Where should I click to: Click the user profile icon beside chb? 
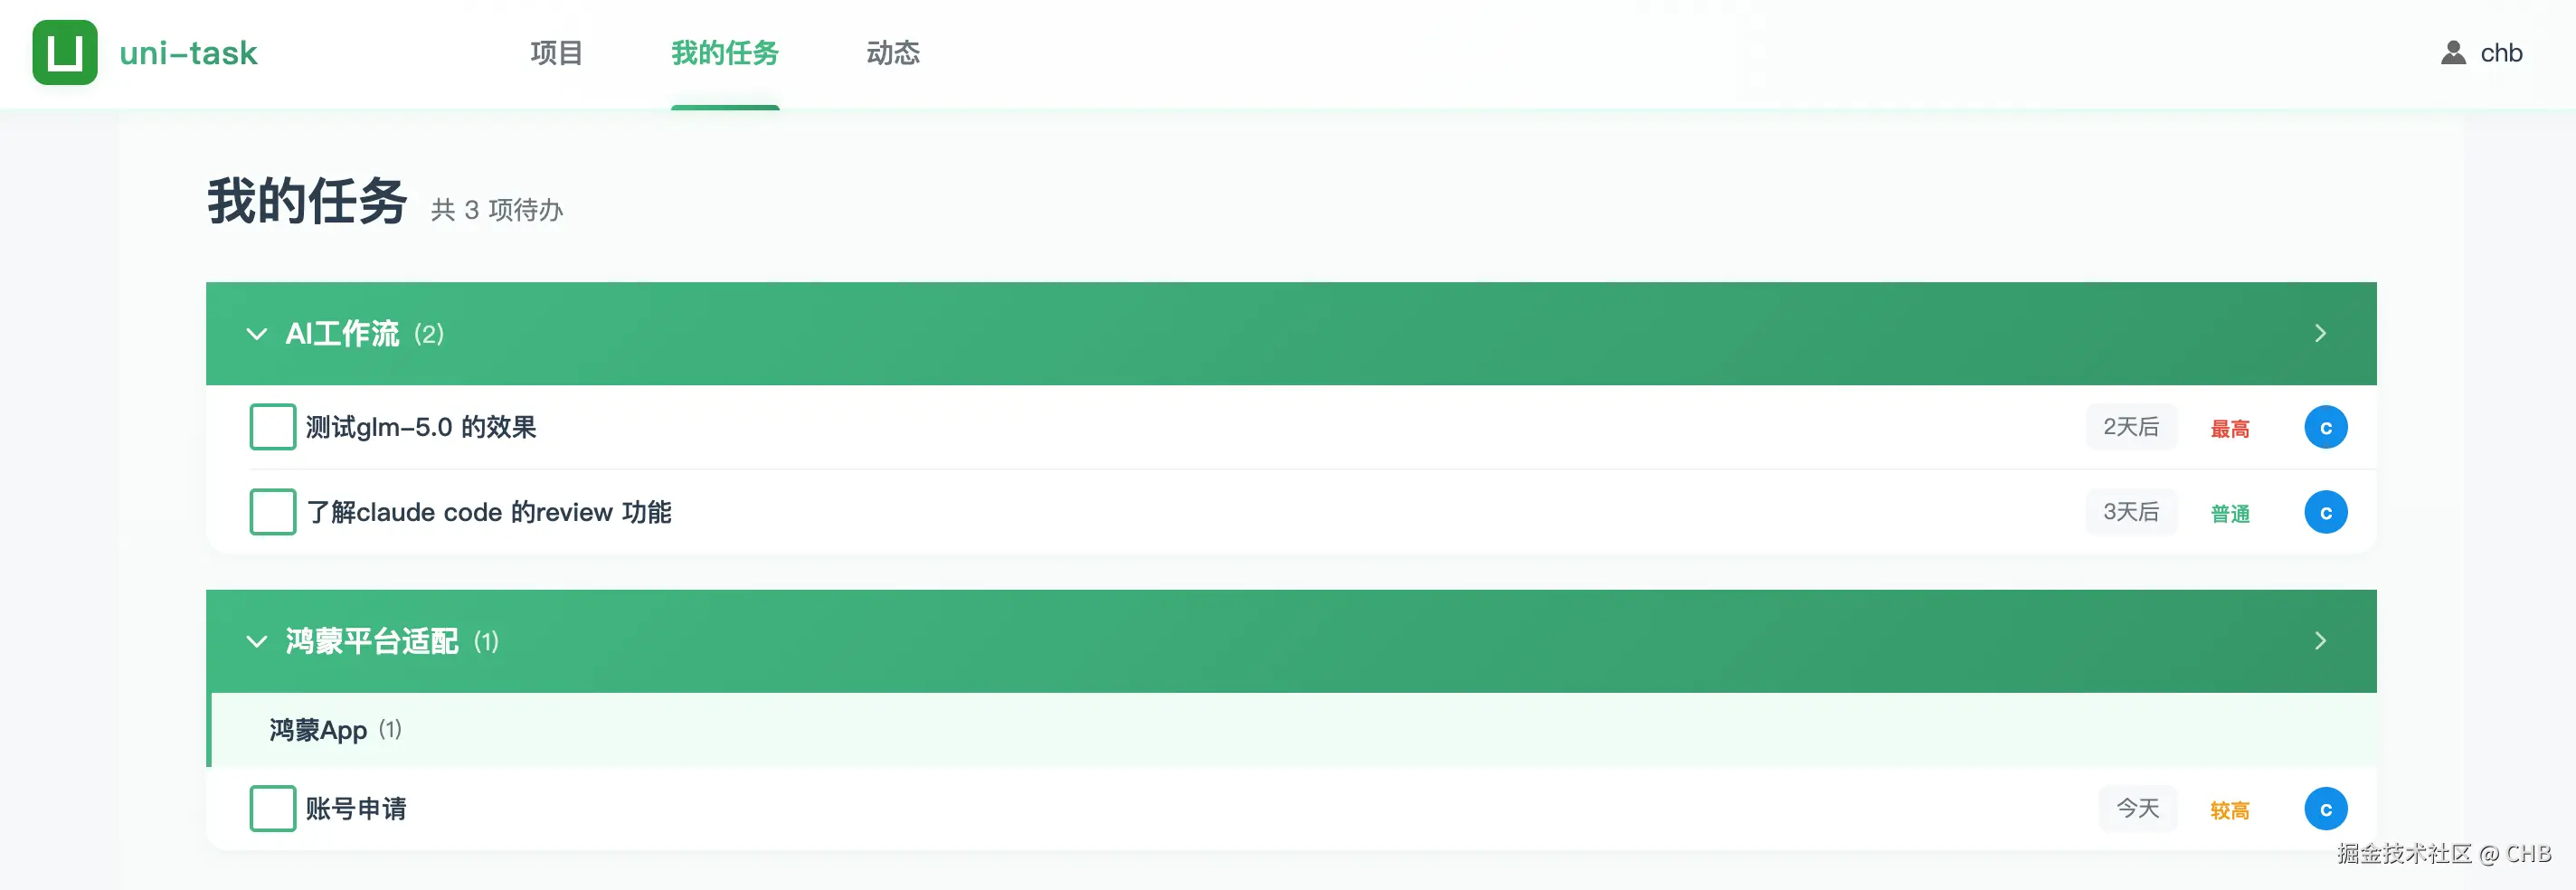[x=2453, y=53]
